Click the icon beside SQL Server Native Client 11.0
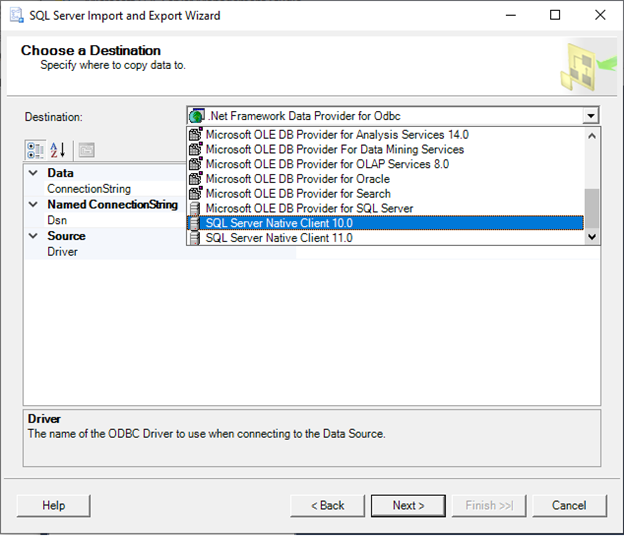Image resolution: width=624 pixels, height=536 pixels. (195, 238)
